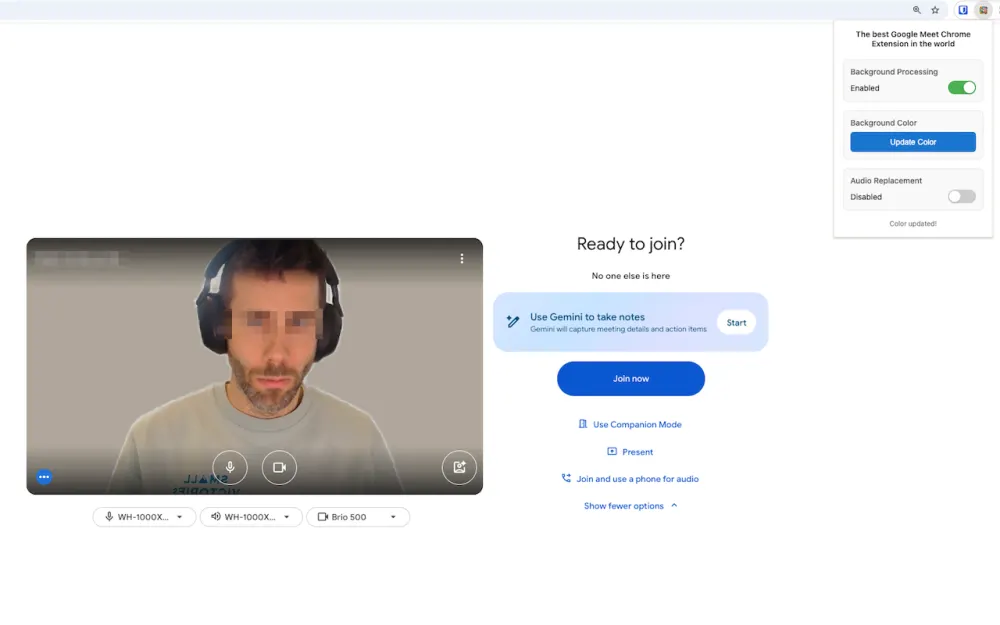Click the 'Background Processing' label
1000x625 pixels.
coord(893,71)
